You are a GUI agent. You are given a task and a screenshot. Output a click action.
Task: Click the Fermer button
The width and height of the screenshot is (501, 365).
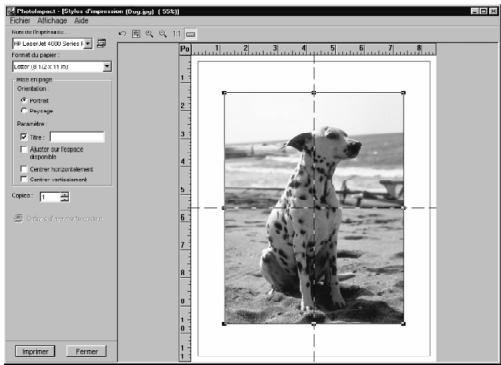87,351
